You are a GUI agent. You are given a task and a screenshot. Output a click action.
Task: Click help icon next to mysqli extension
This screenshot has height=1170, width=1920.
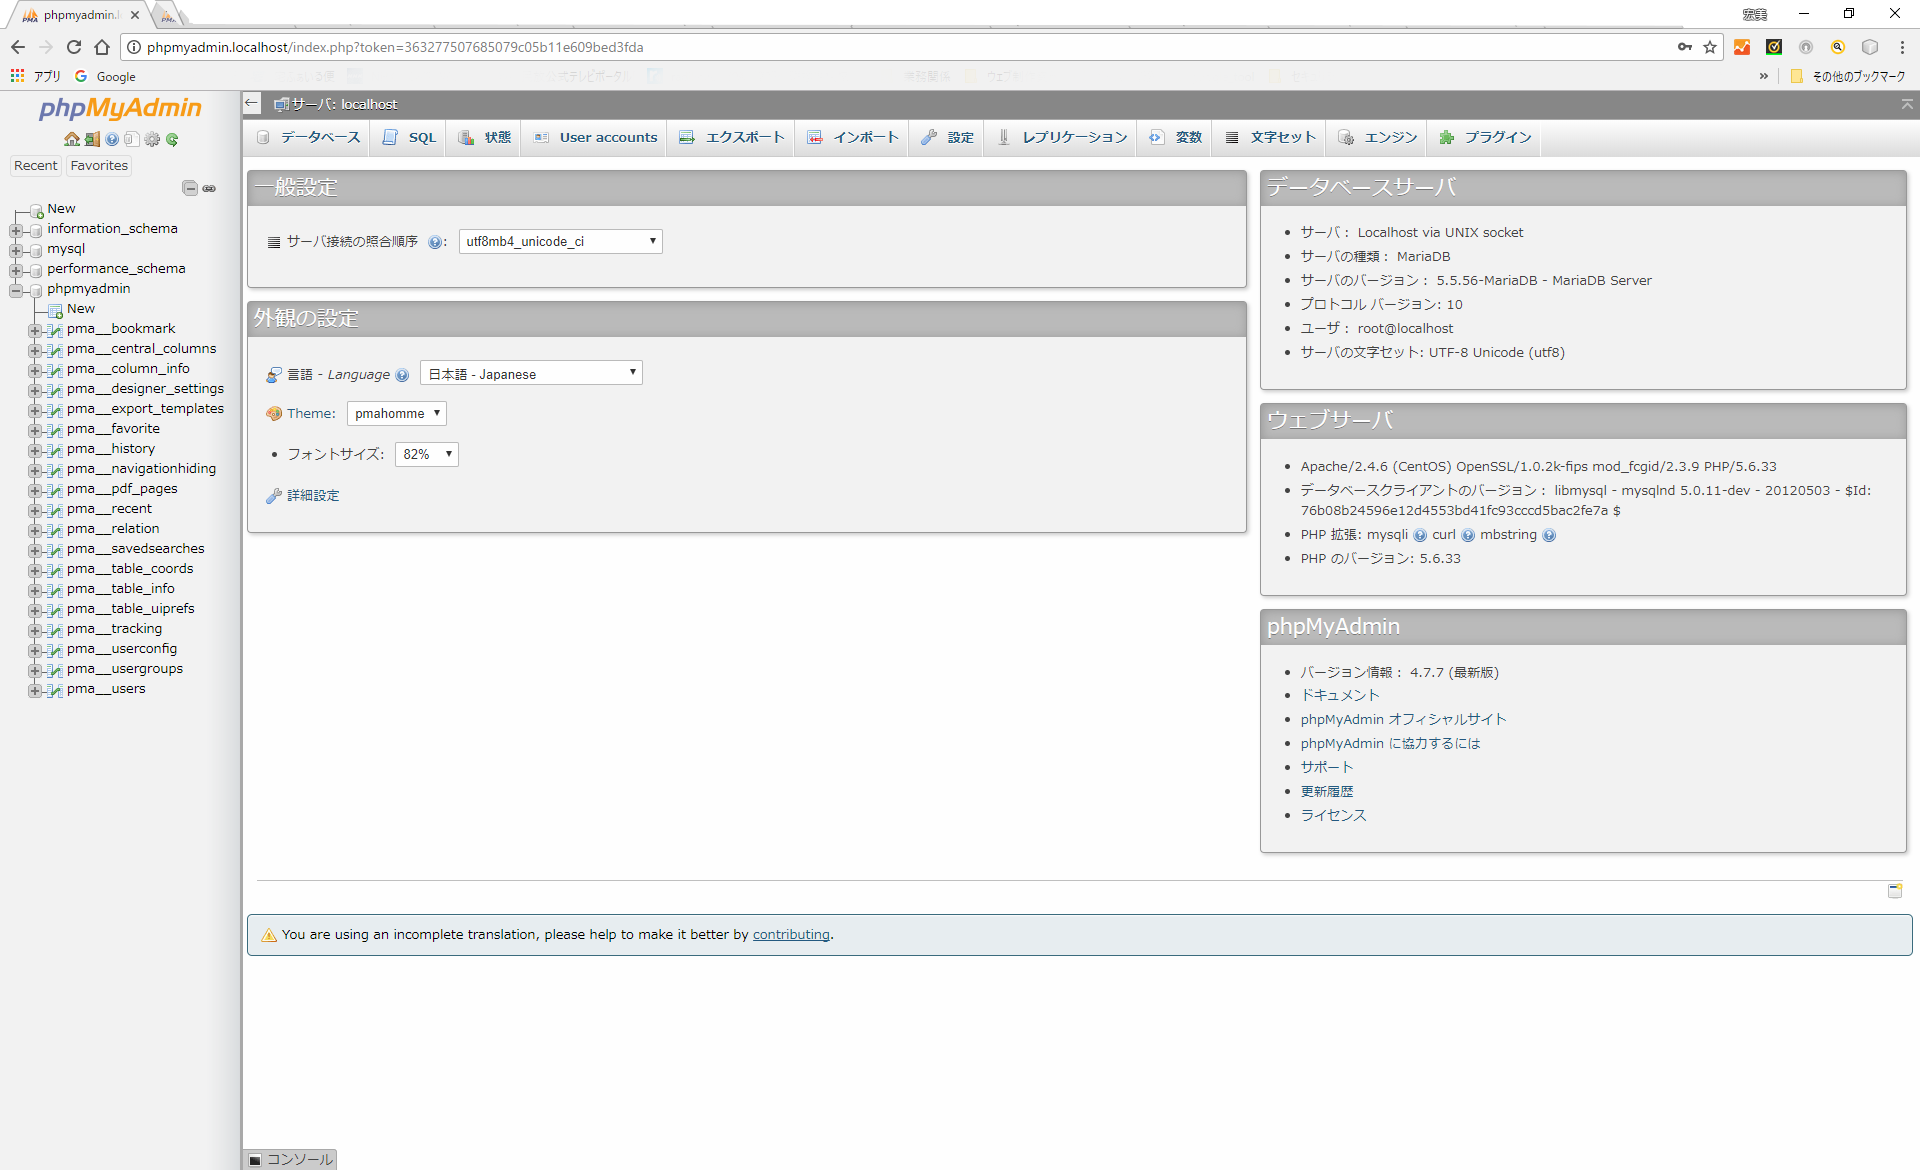[1420, 535]
